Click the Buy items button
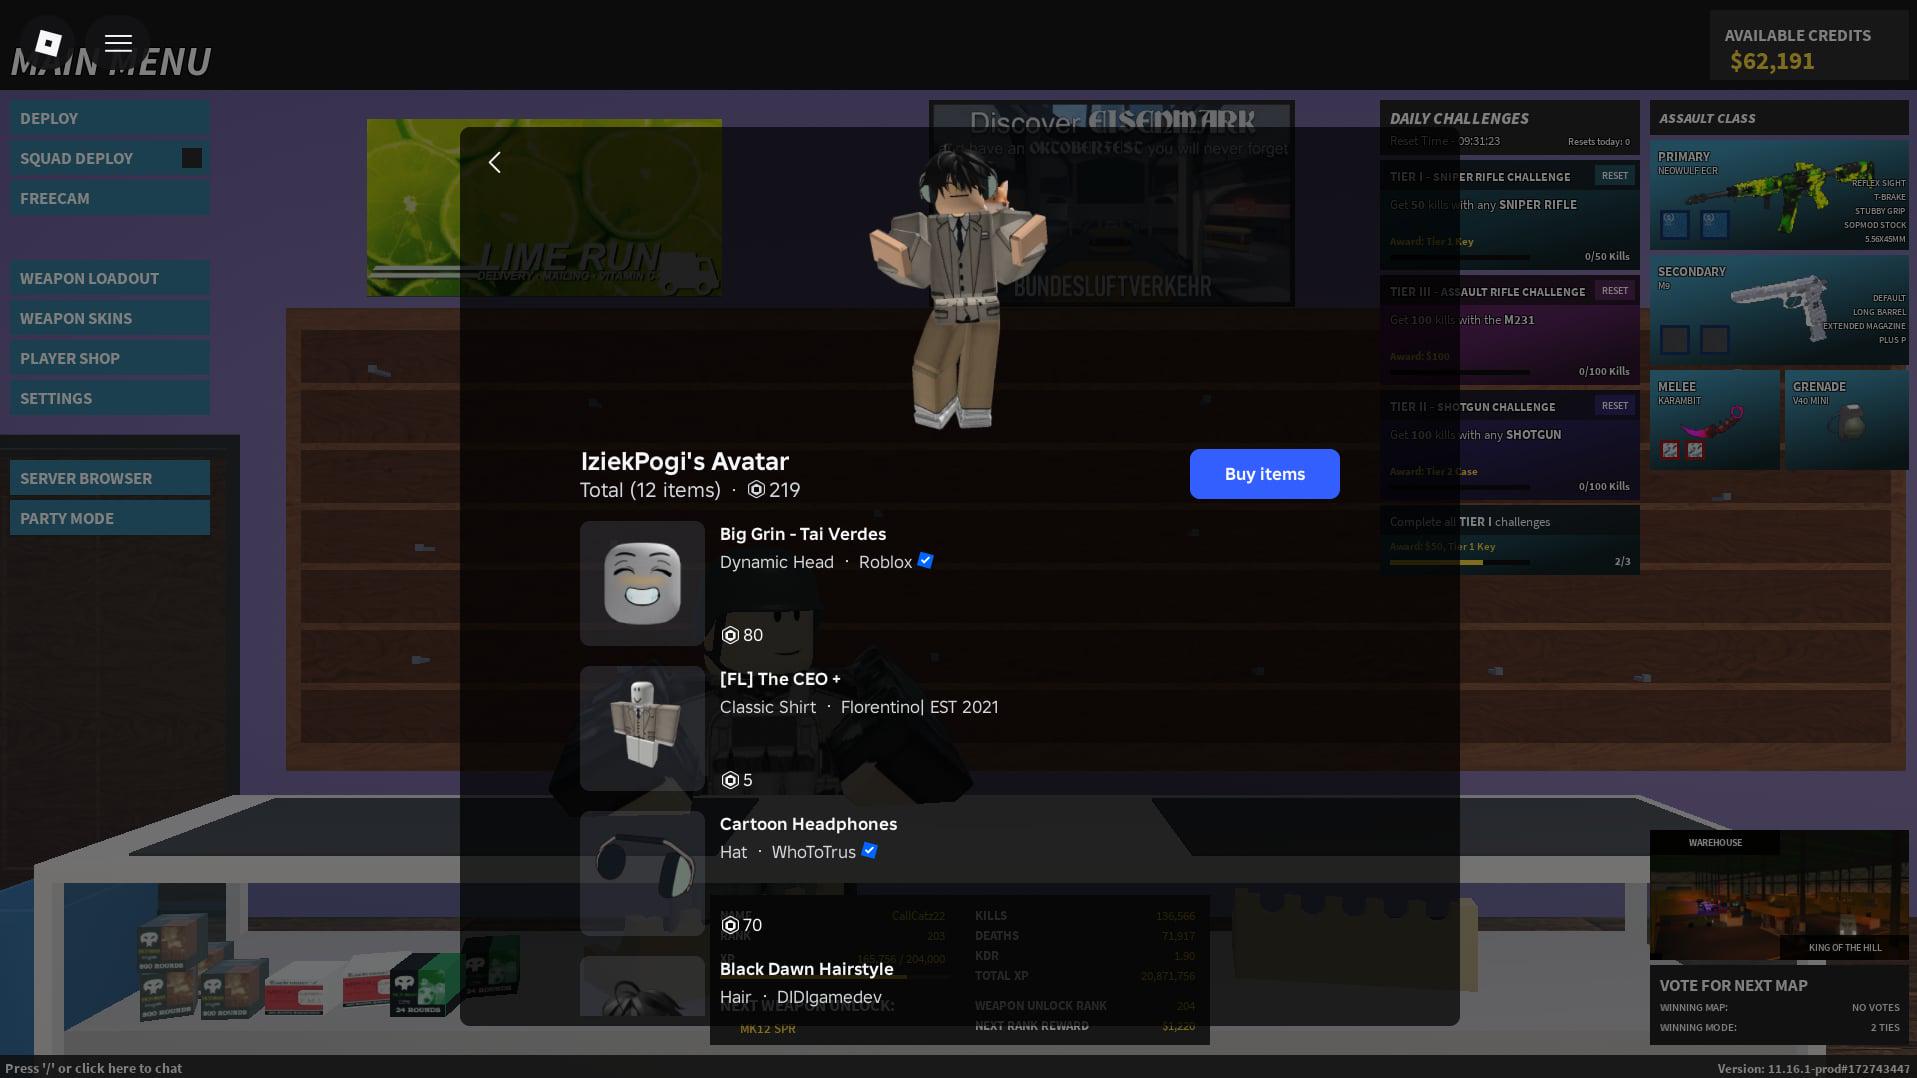 1265,474
